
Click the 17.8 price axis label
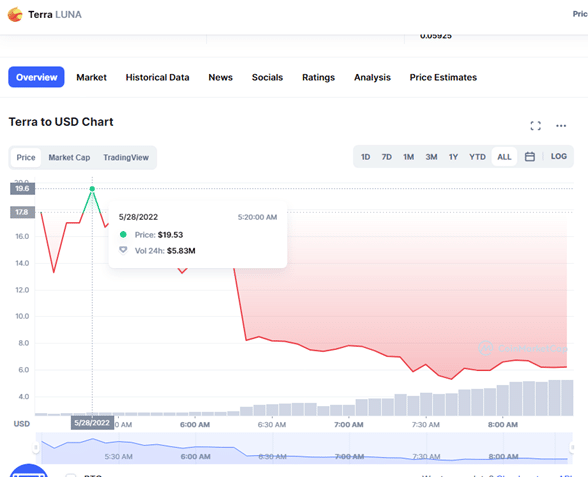22,212
